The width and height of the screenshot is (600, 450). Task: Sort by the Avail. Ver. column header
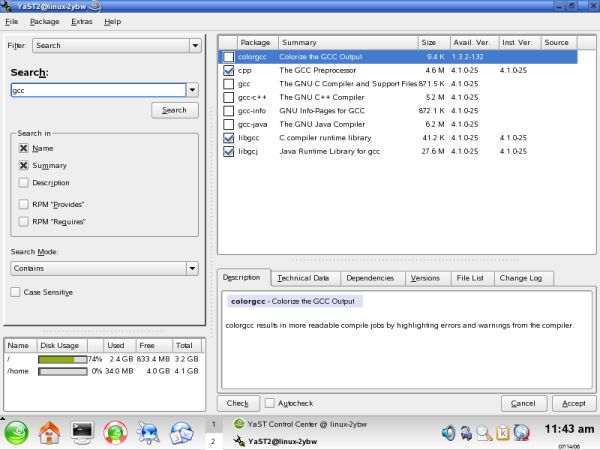point(474,42)
